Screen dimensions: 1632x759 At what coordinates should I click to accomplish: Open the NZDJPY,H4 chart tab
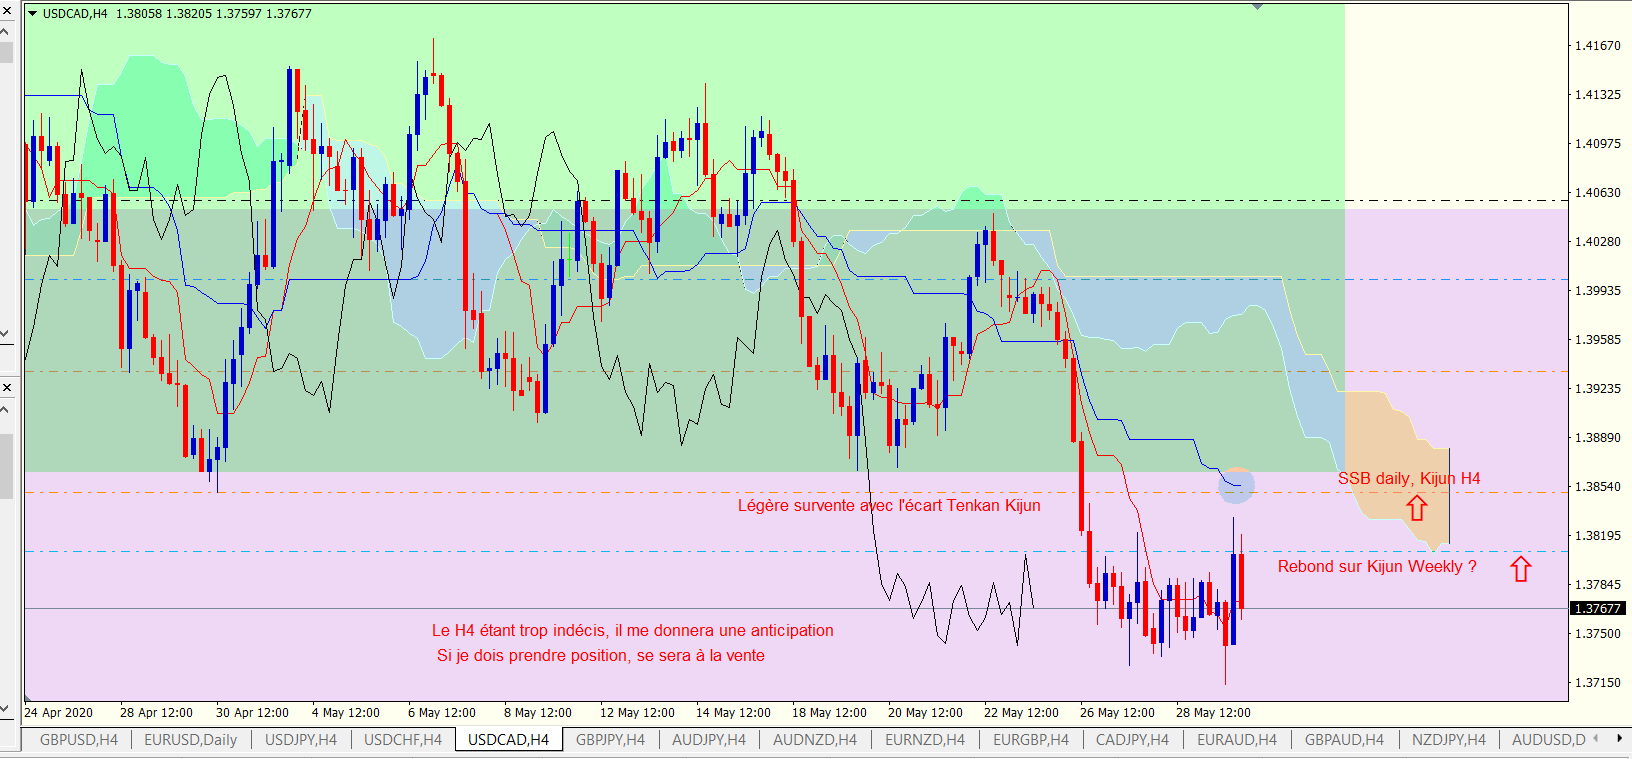click(x=1448, y=740)
